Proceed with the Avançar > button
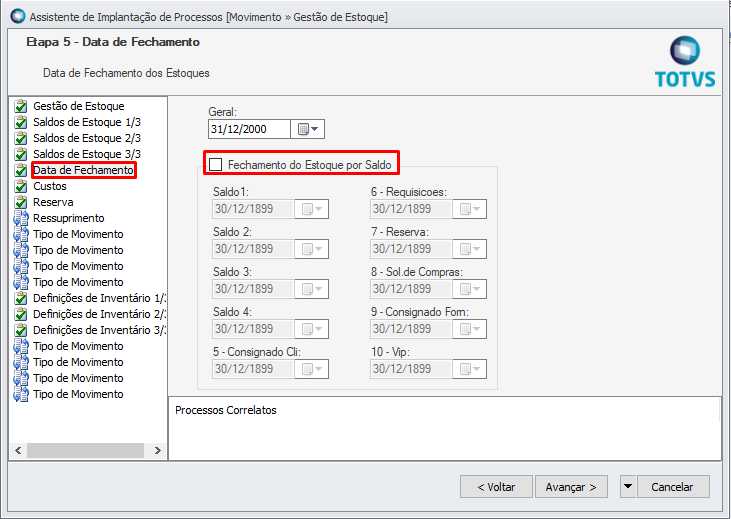Image resolution: width=731 pixels, height=519 pixels. [x=571, y=487]
